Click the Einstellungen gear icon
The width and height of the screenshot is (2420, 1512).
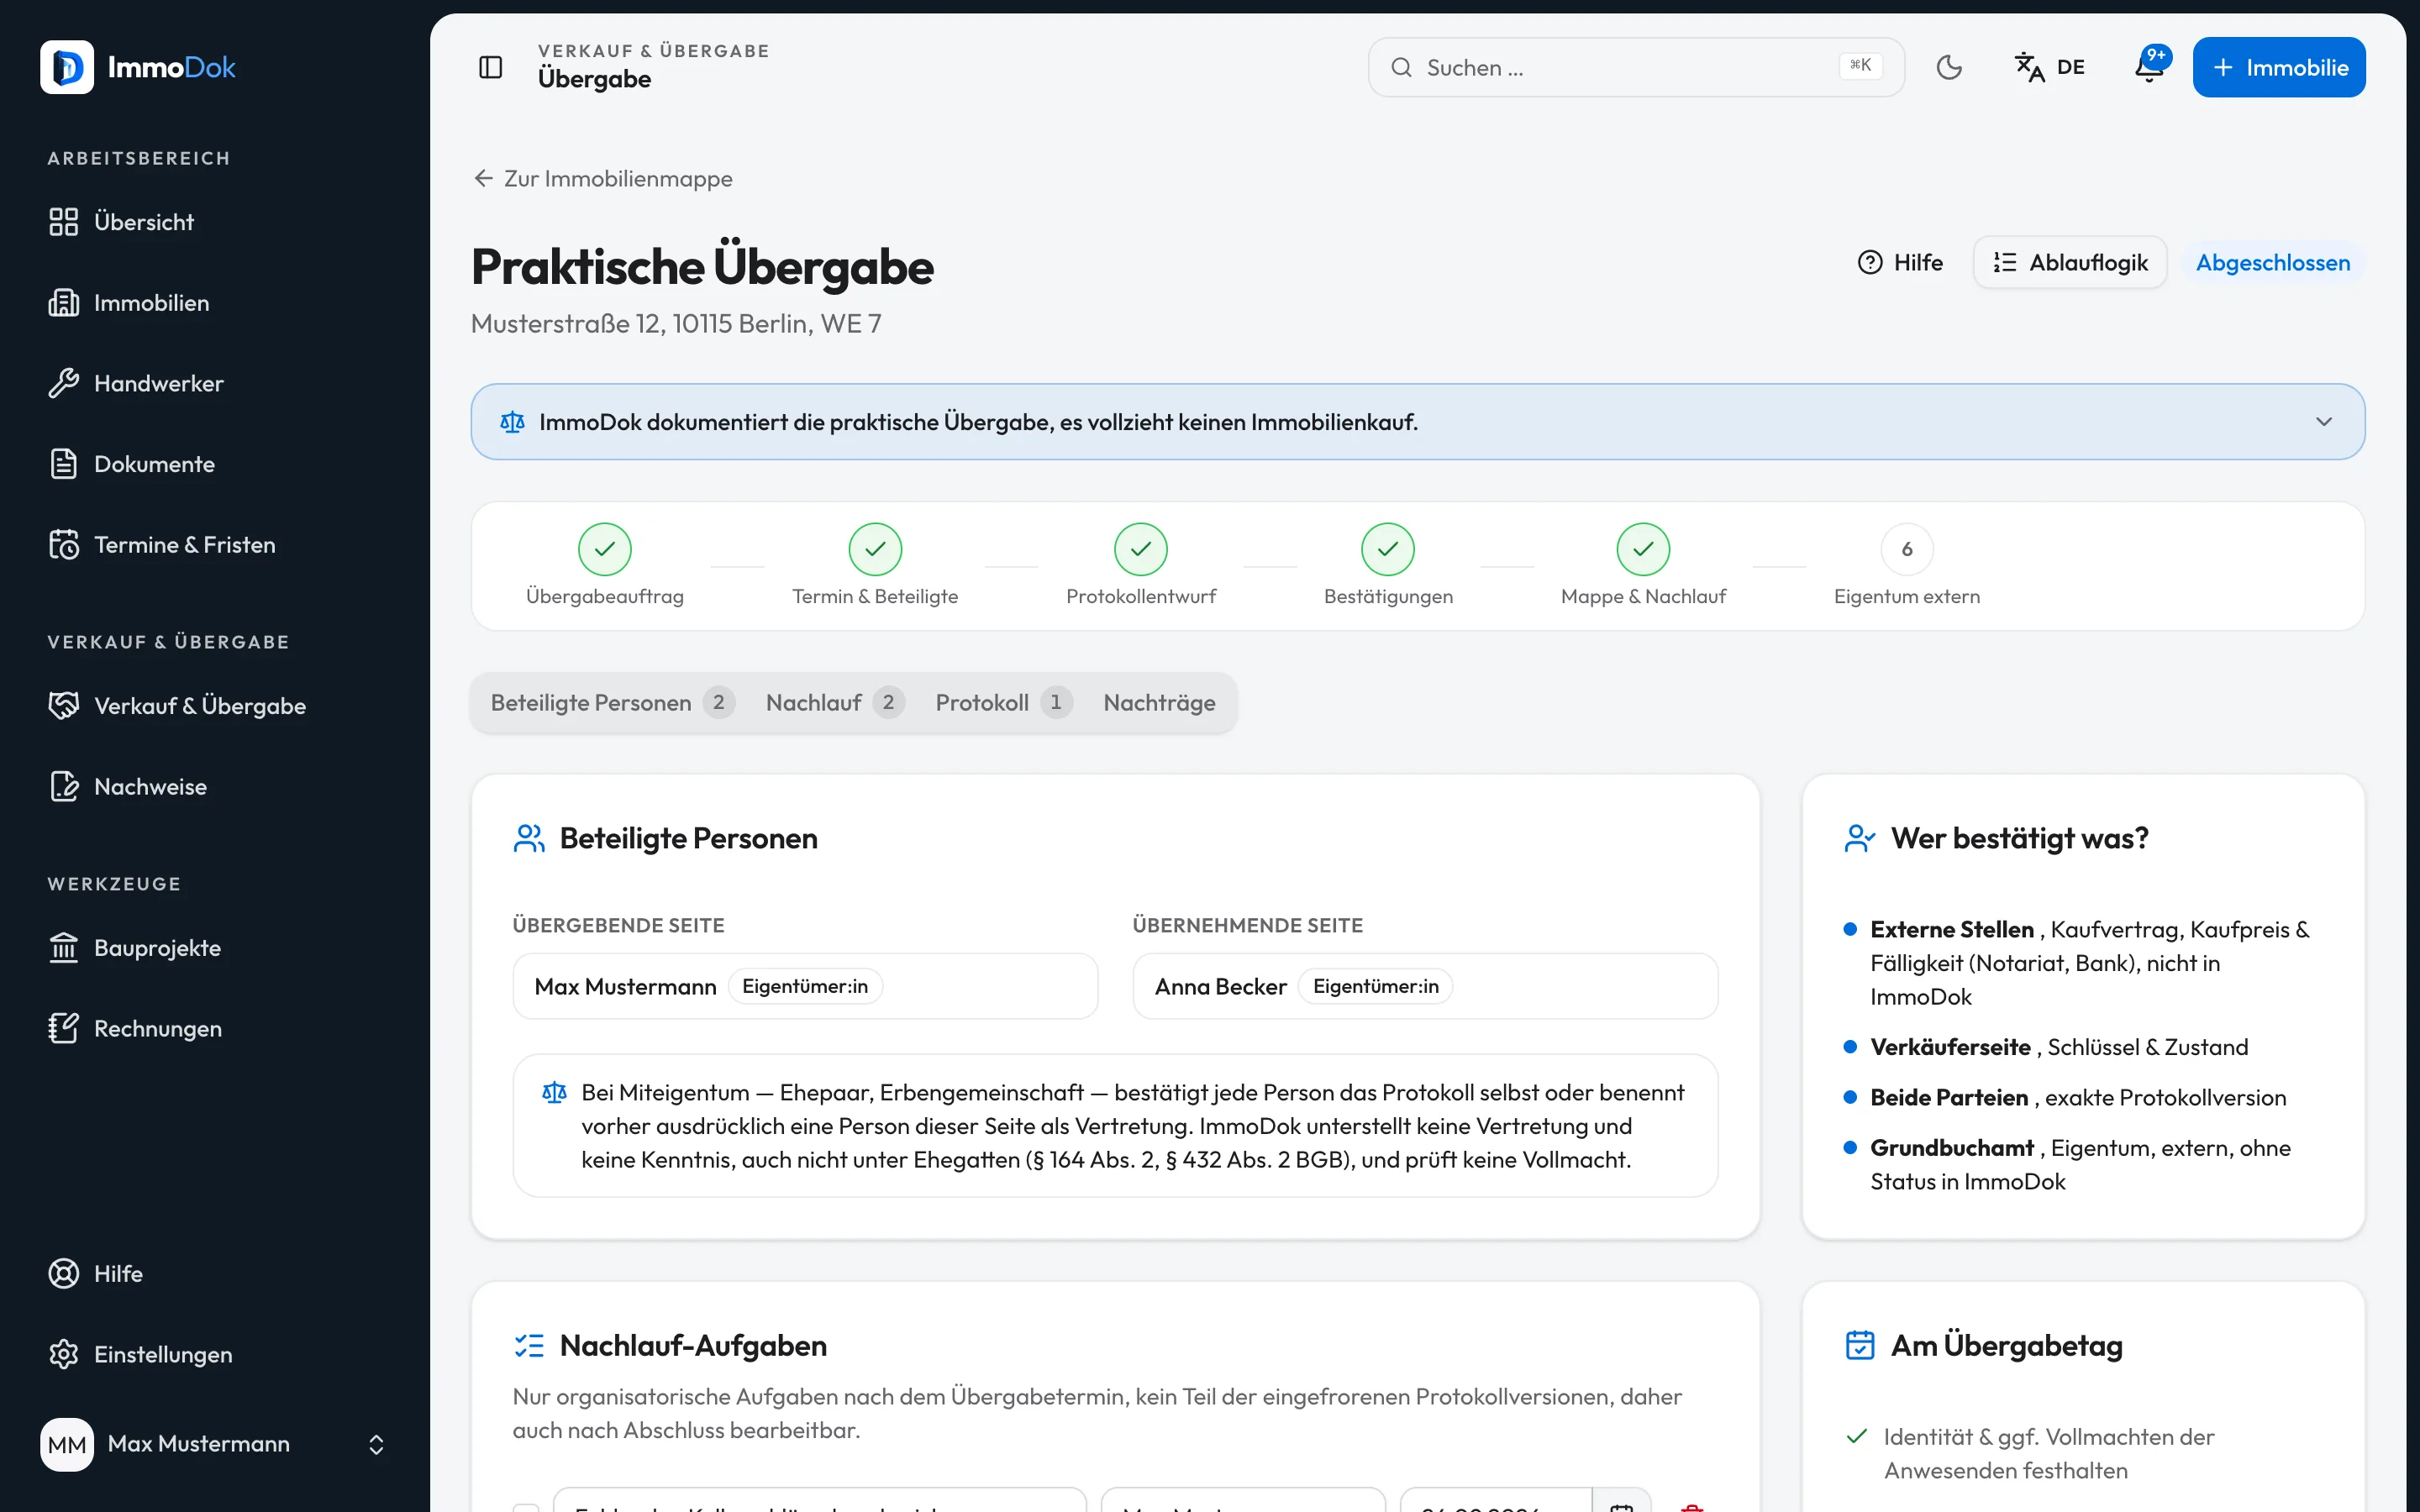click(63, 1354)
